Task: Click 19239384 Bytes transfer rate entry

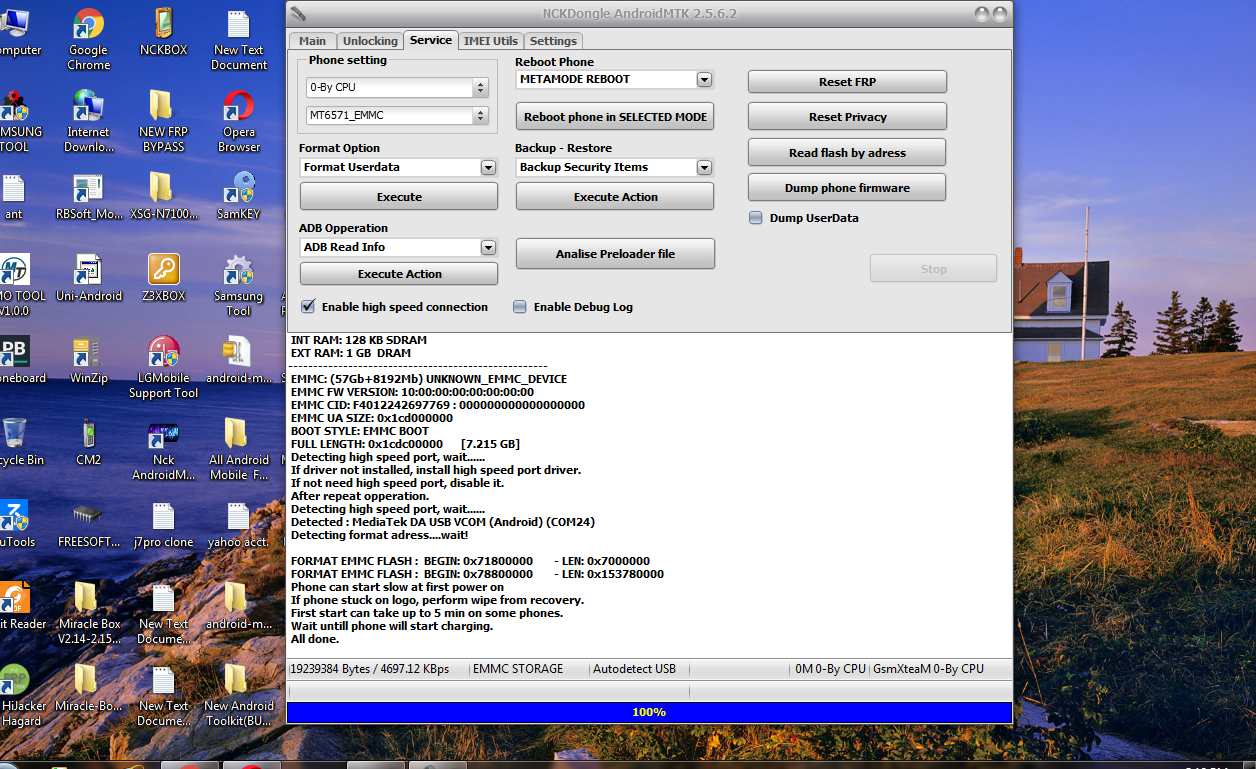Action: (369, 669)
